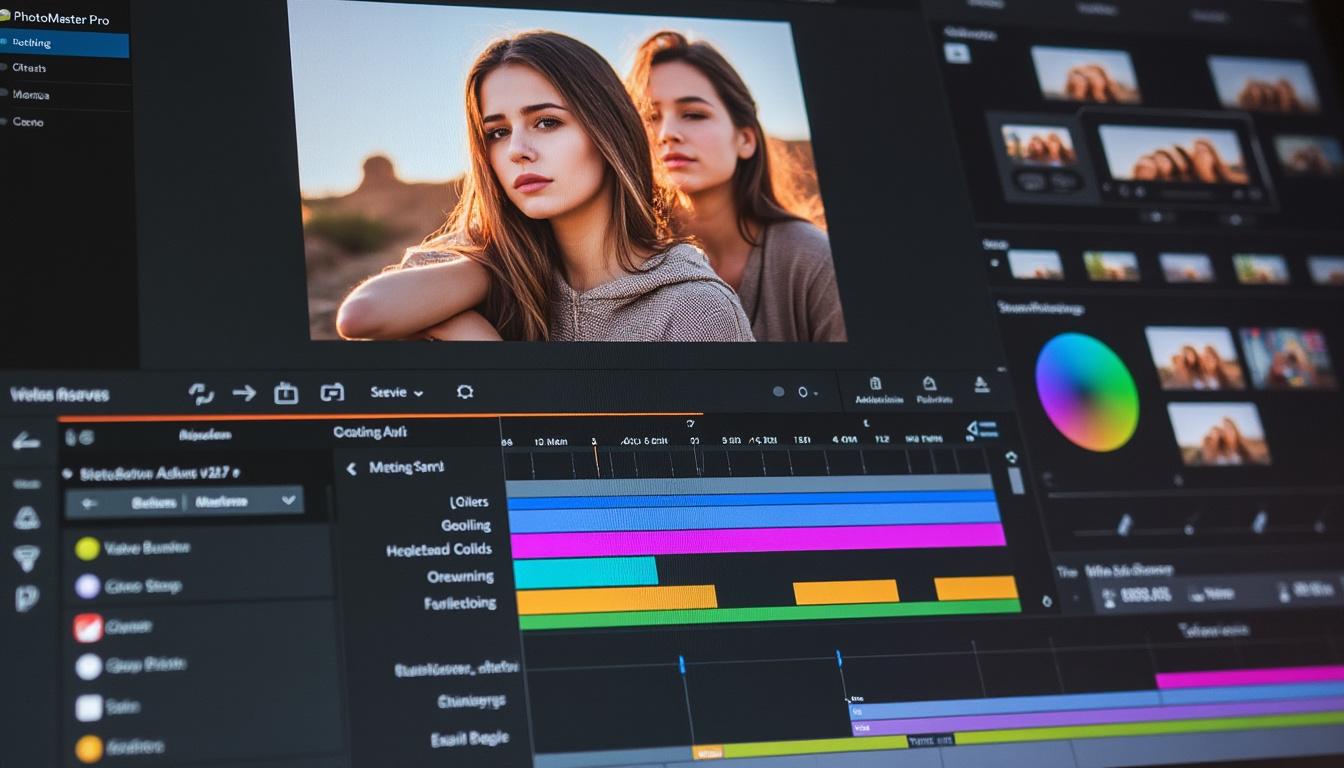Open the Coating Anfi tab

tap(370, 432)
